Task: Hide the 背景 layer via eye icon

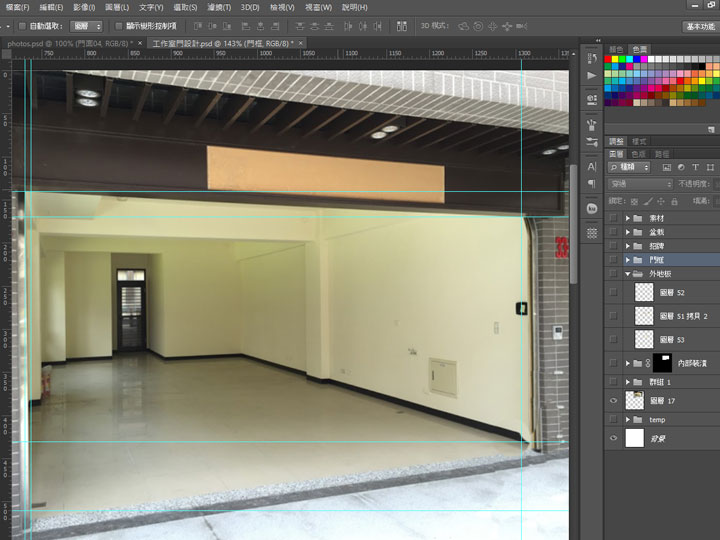Action: 613,438
